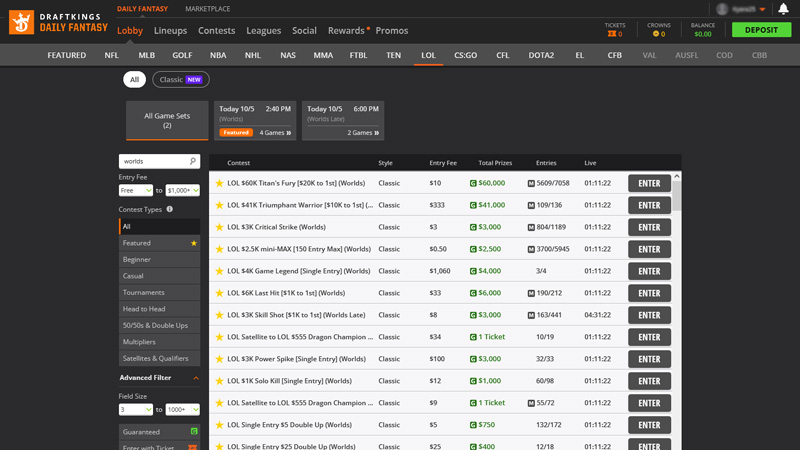Enter the LOL $3K Critical Strike contest
Viewport: 800px width, 450px height.
click(x=649, y=227)
